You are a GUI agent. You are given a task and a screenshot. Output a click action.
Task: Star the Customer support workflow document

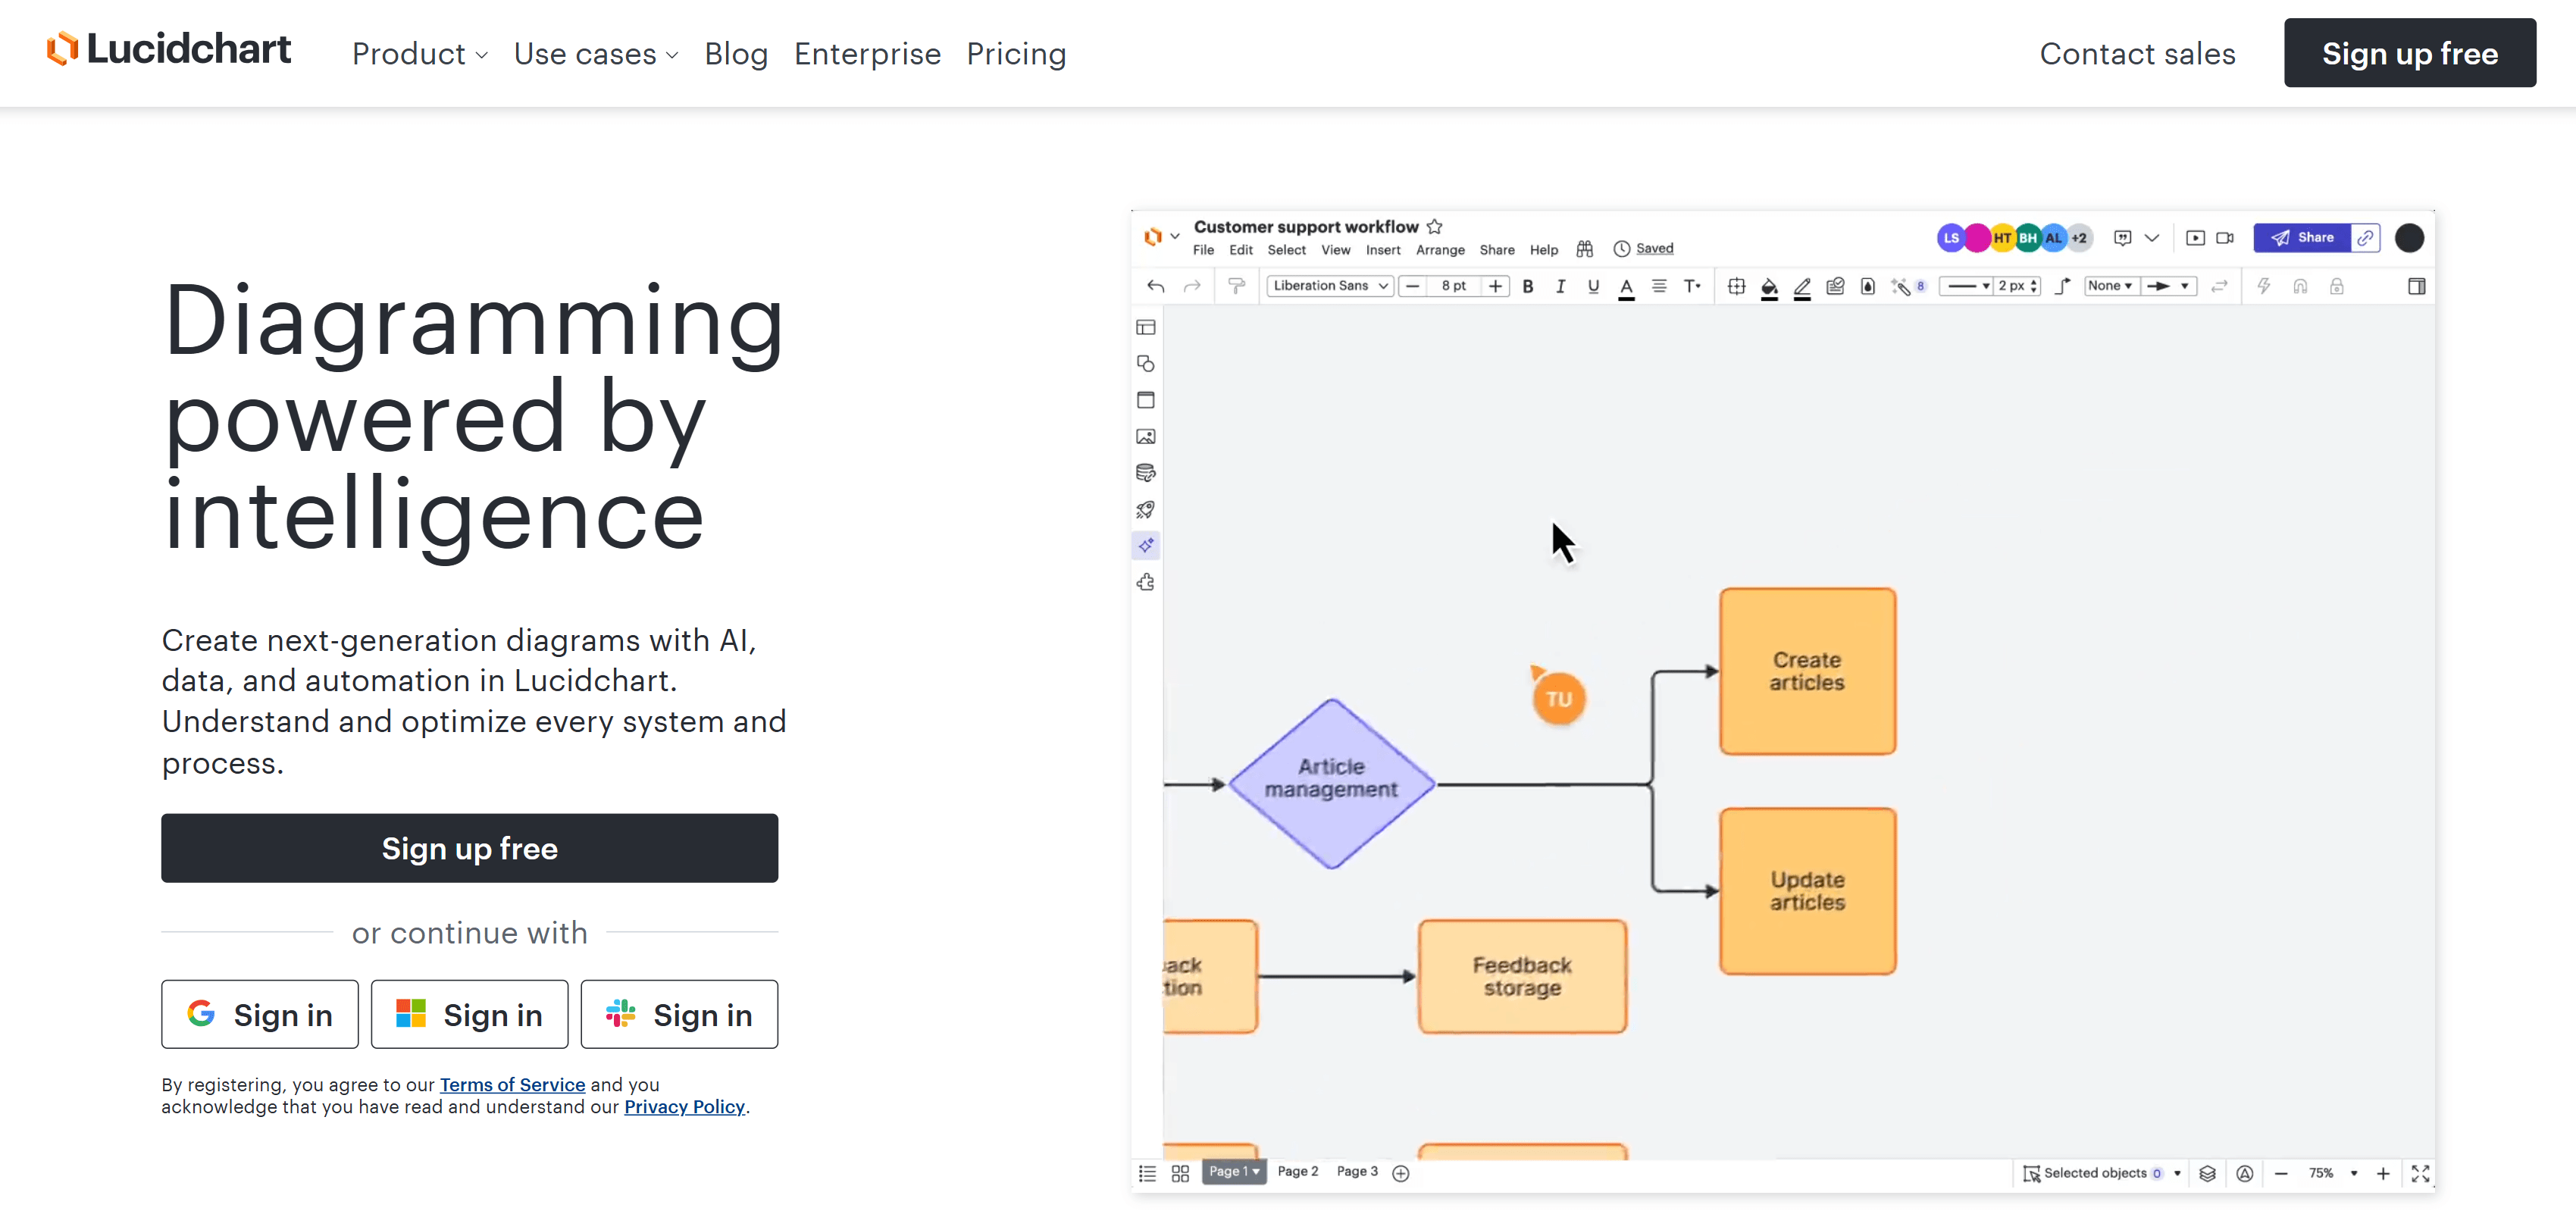pyautogui.click(x=1435, y=227)
